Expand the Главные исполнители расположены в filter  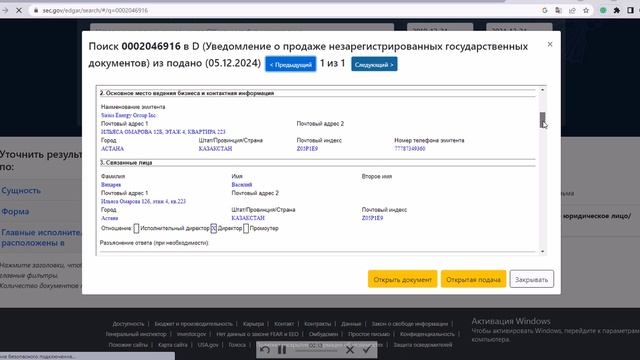41,238
